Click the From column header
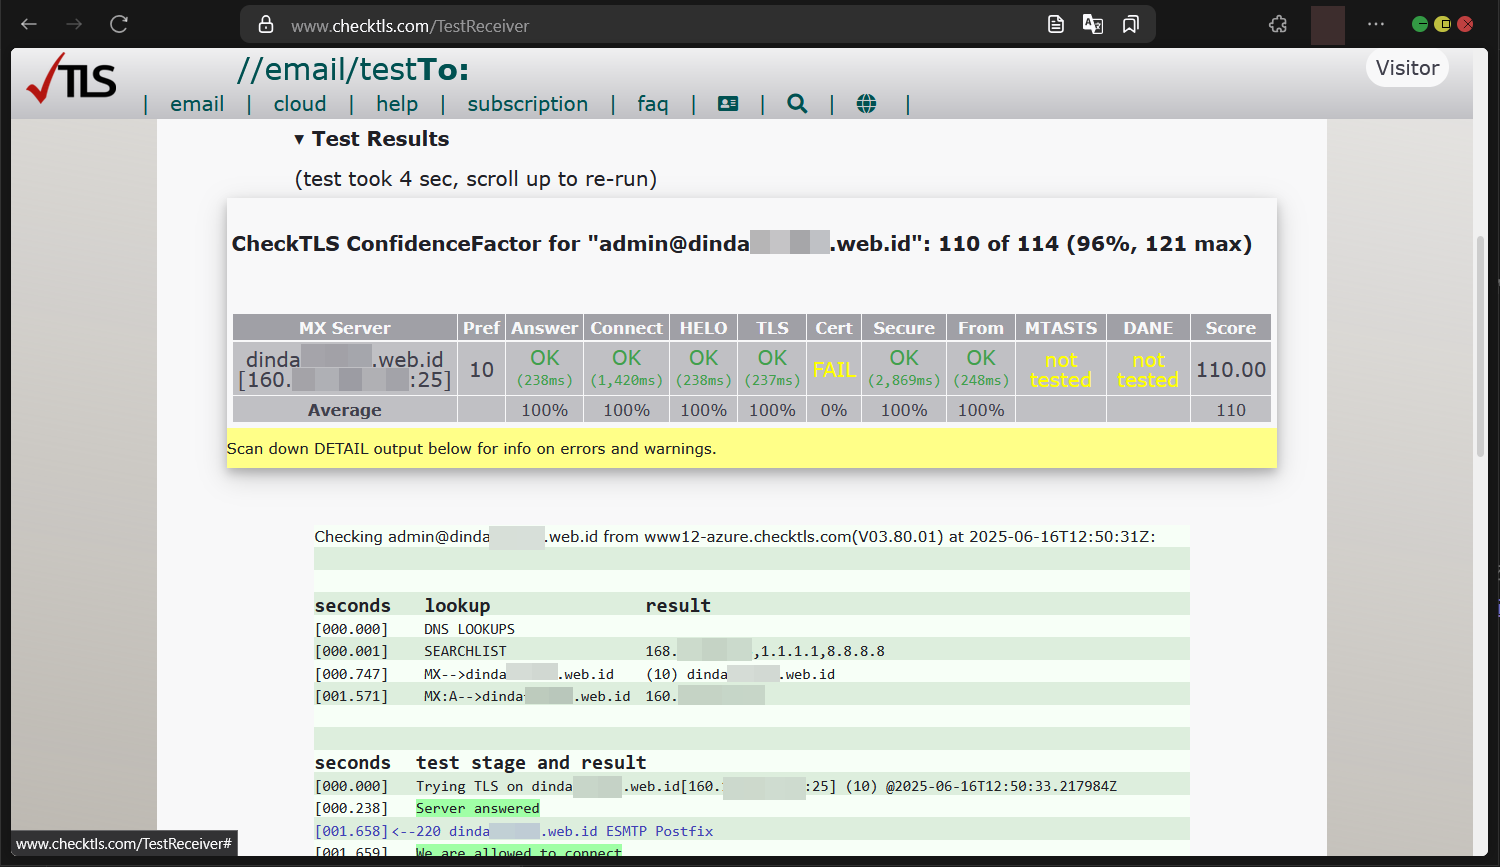The image size is (1500, 867). (x=981, y=328)
